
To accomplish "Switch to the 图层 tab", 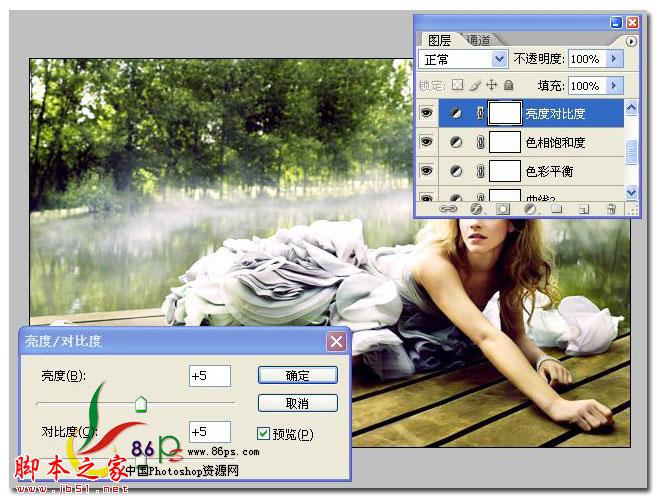I will coord(439,40).
